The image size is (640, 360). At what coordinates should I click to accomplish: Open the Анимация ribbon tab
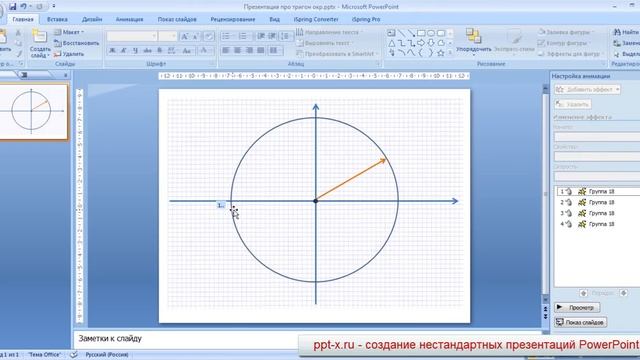point(129,19)
